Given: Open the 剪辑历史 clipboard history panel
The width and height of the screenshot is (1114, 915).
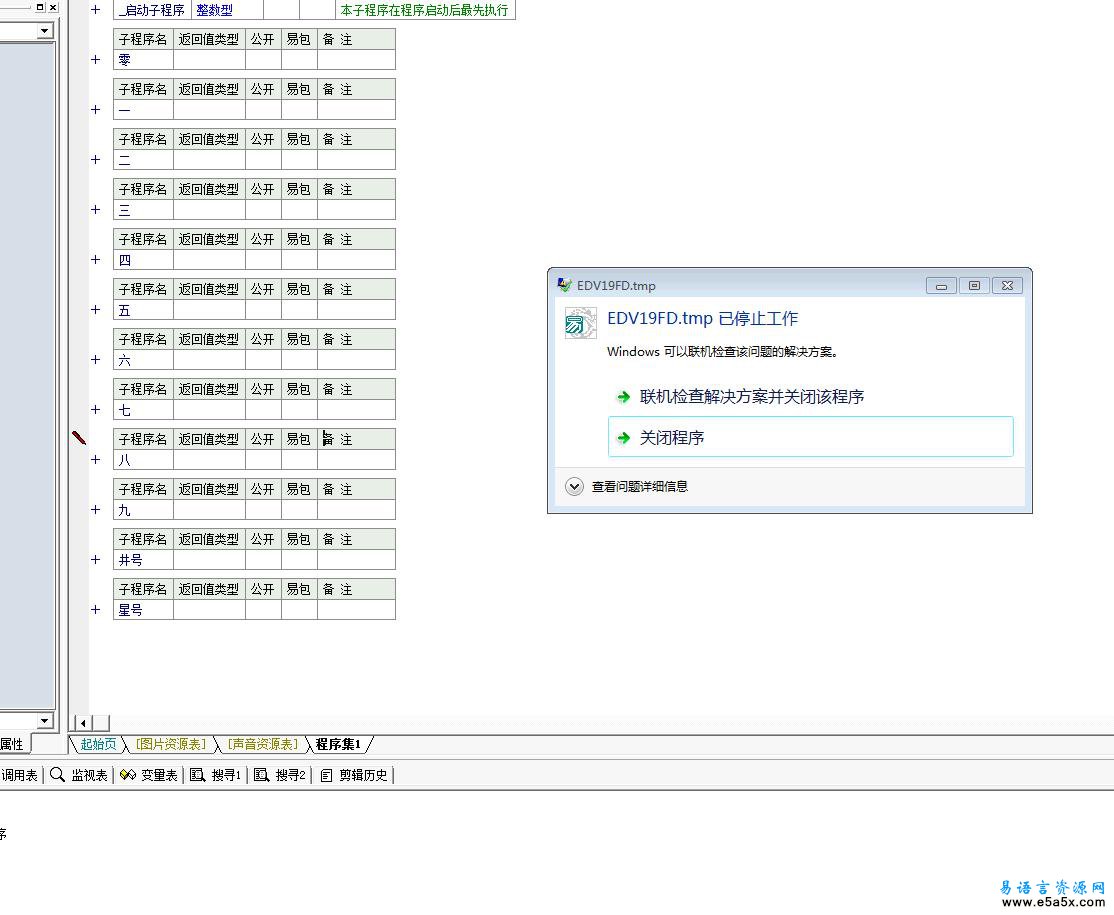Looking at the screenshot, I should [x=354, y=775].
